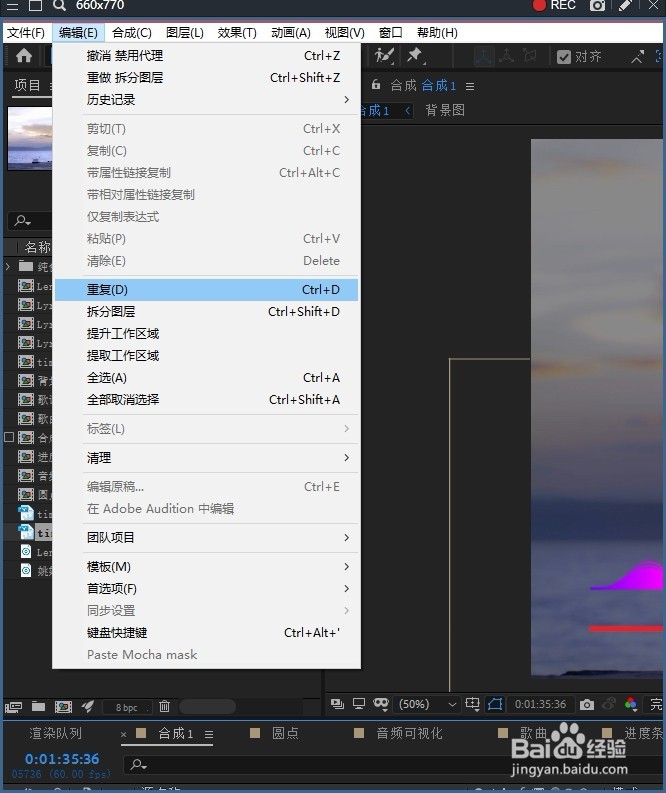Click the project preview thumbnail
This screenshot has height=793, width=666.
[x=30, y=138]
